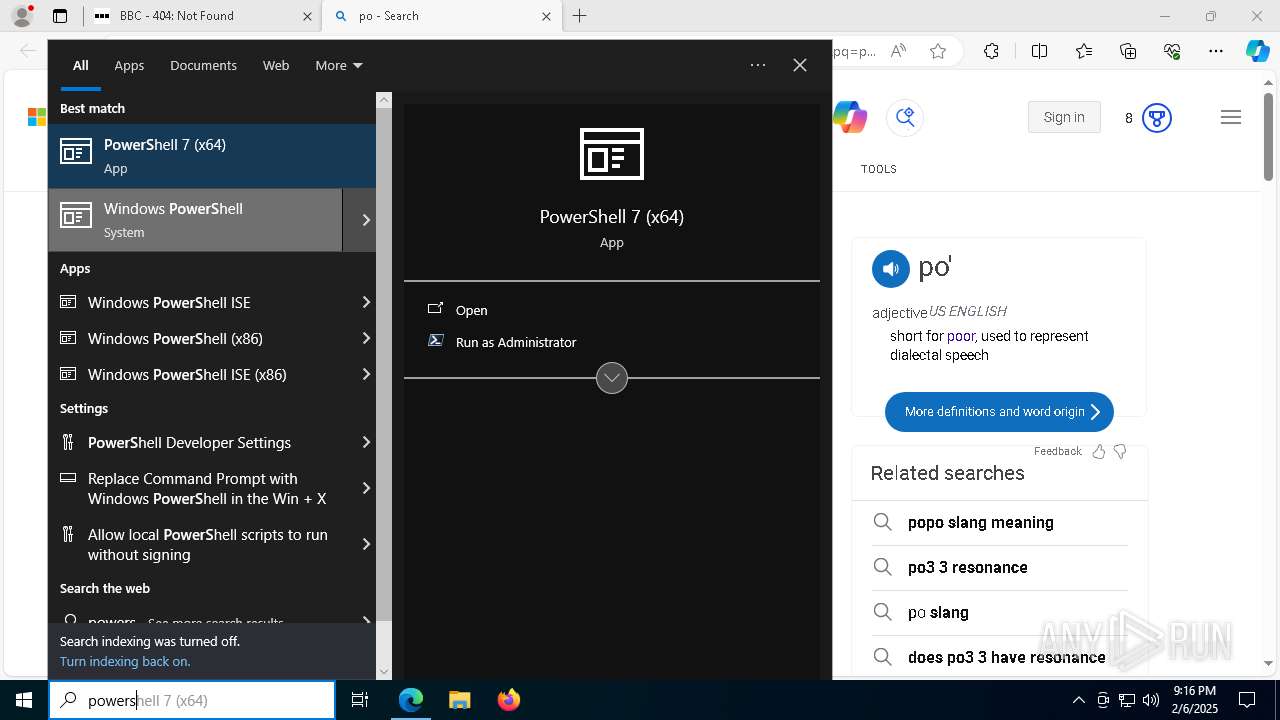
Task: Click Open in PowerShell 7 details pane
Action: (471, 310)
